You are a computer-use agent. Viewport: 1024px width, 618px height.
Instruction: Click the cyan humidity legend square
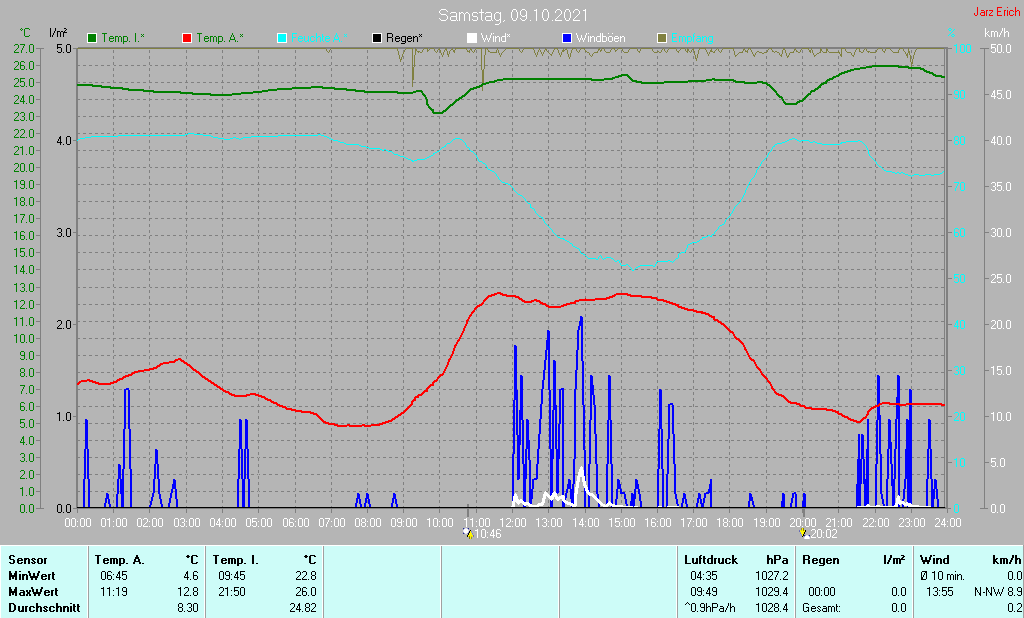[282, 38]
